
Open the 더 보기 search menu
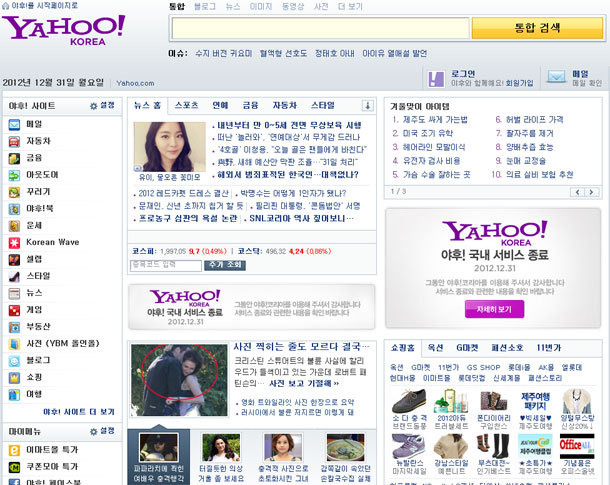[351, 7]
